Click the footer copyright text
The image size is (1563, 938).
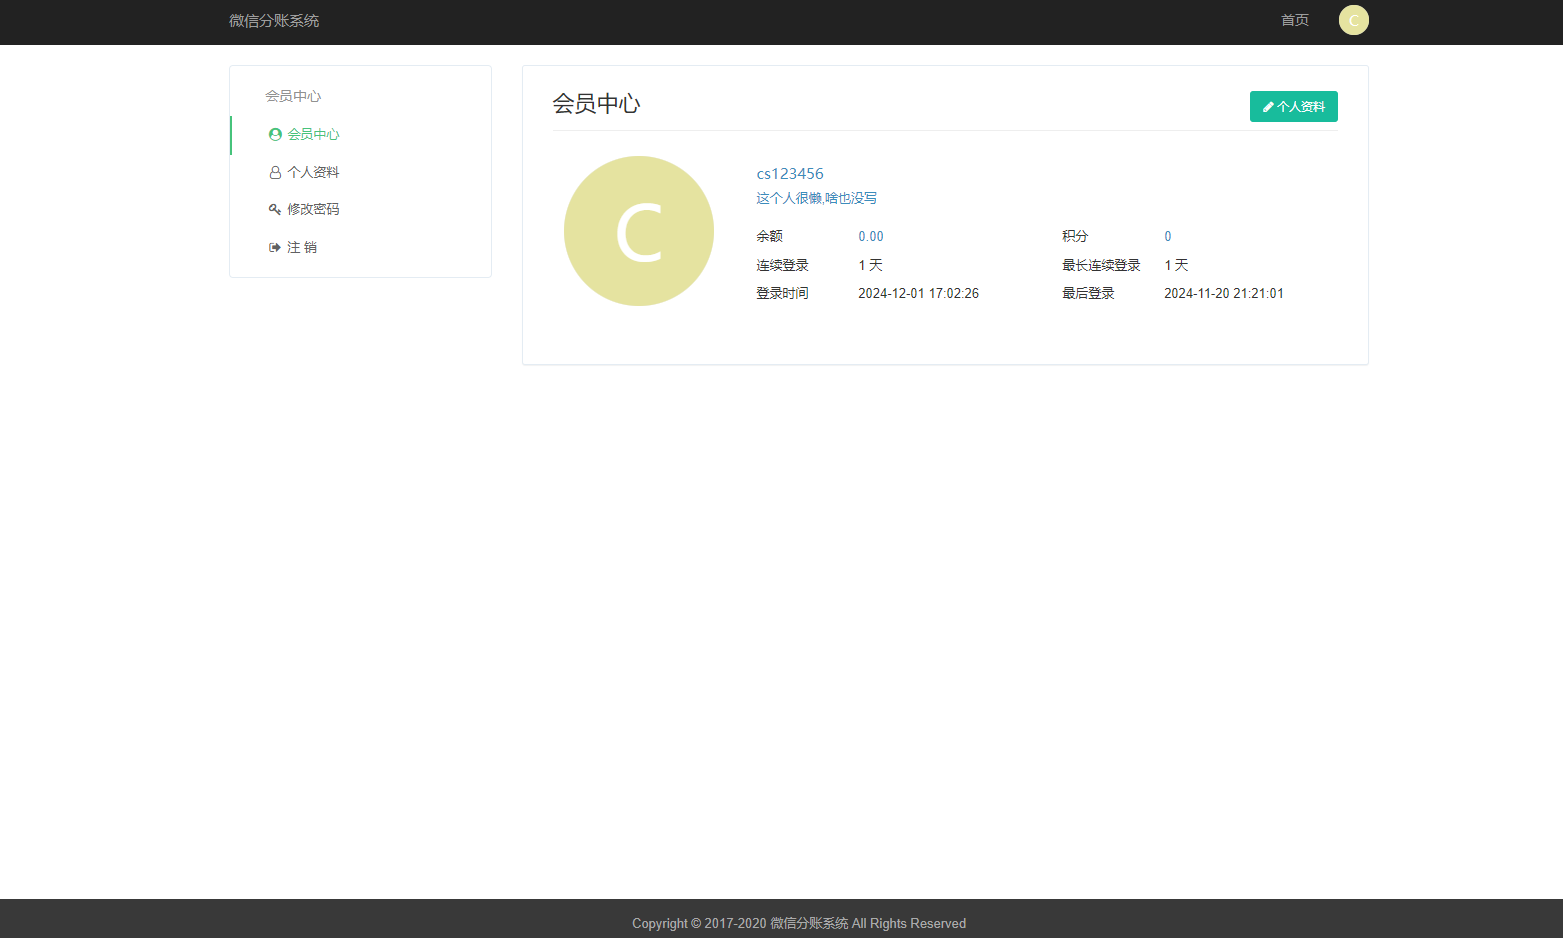tap(799, 923)
